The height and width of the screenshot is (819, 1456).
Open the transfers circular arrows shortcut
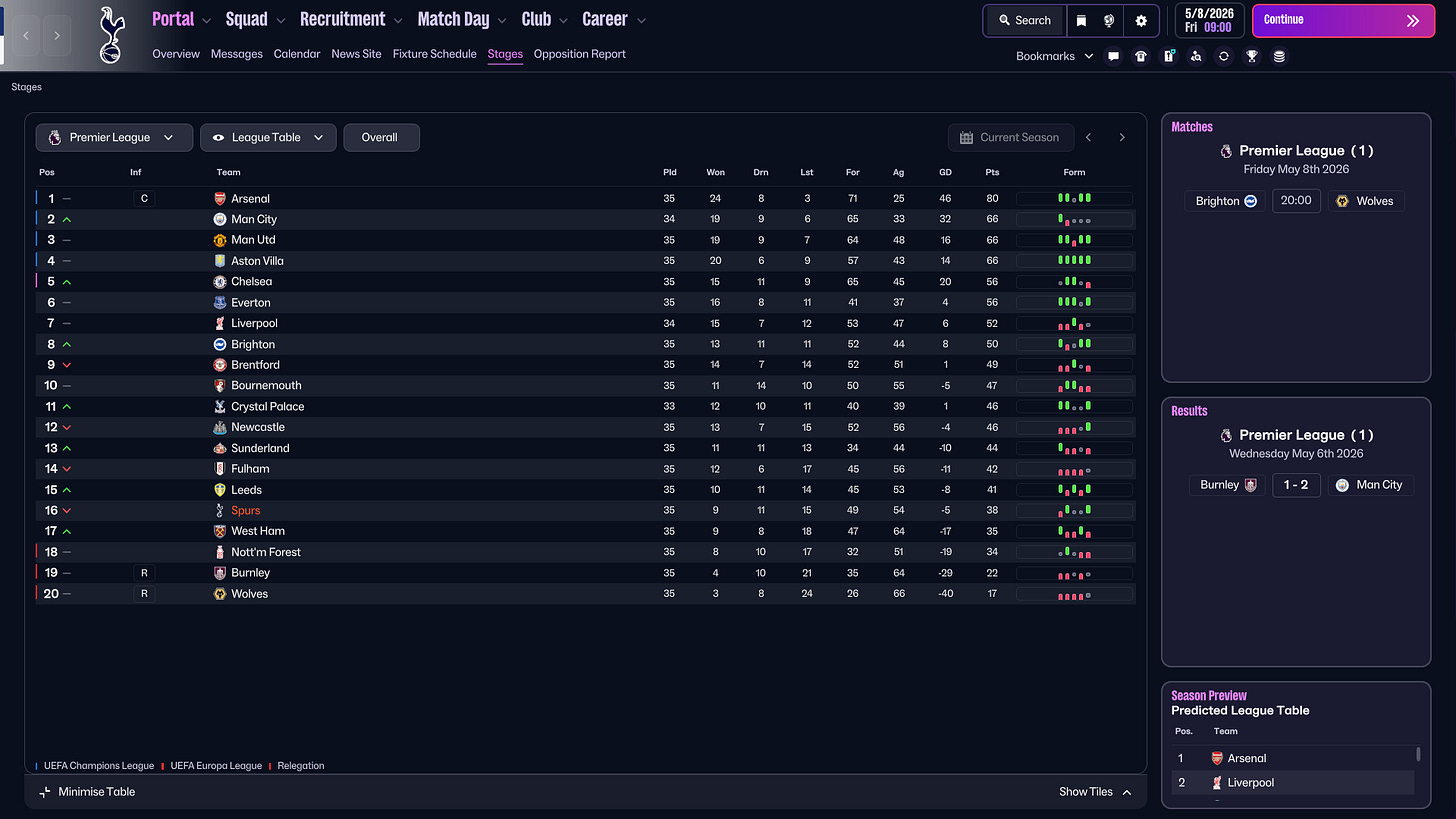[x=1223, y=56]
